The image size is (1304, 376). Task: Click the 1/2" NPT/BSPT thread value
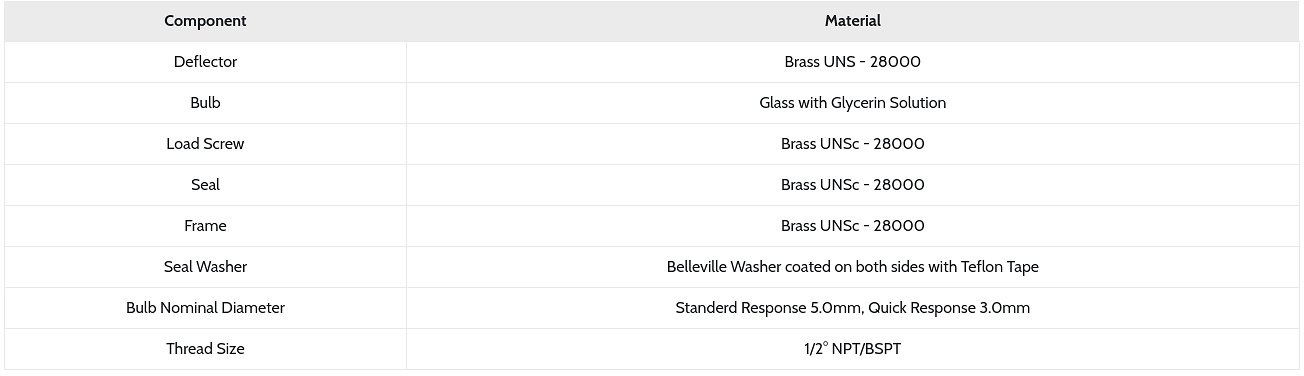point(853,349)
